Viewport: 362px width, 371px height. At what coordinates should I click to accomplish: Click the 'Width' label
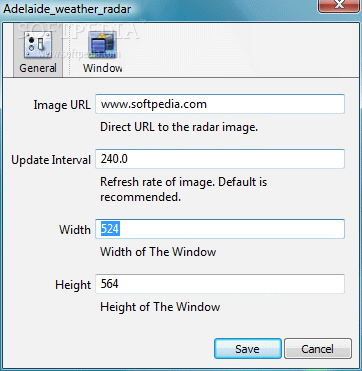75,230
